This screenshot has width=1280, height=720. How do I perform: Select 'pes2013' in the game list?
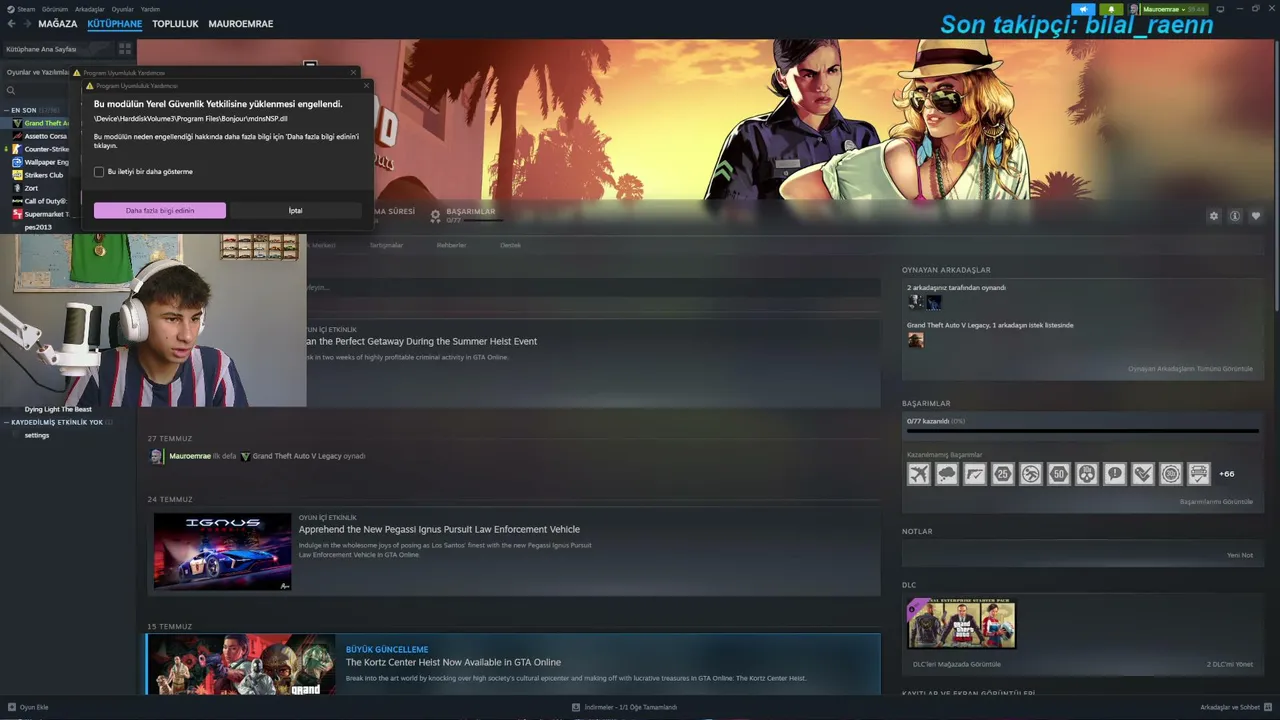pos(38,227)
